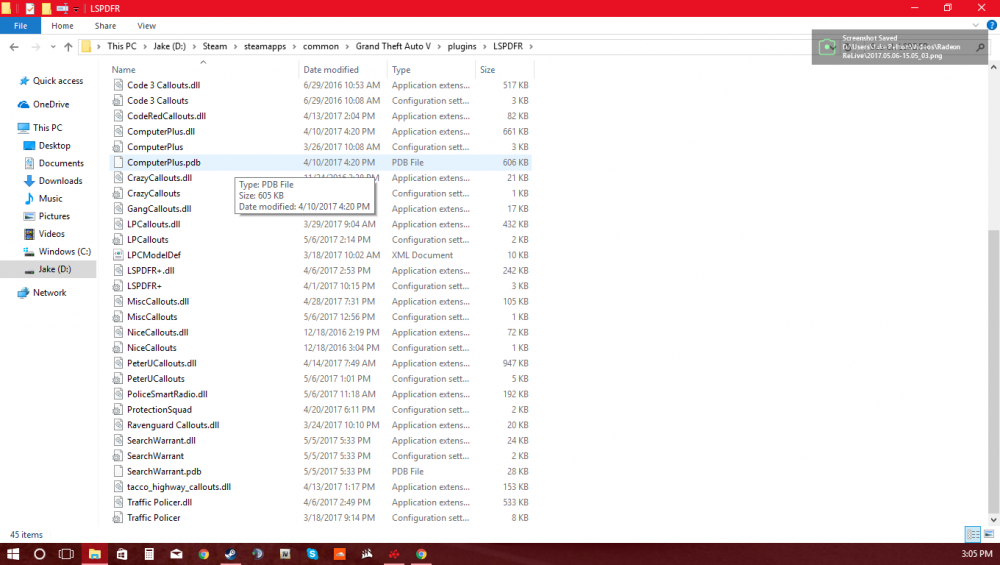Switch to the View ribbon tab

click(x=146, y=26)
